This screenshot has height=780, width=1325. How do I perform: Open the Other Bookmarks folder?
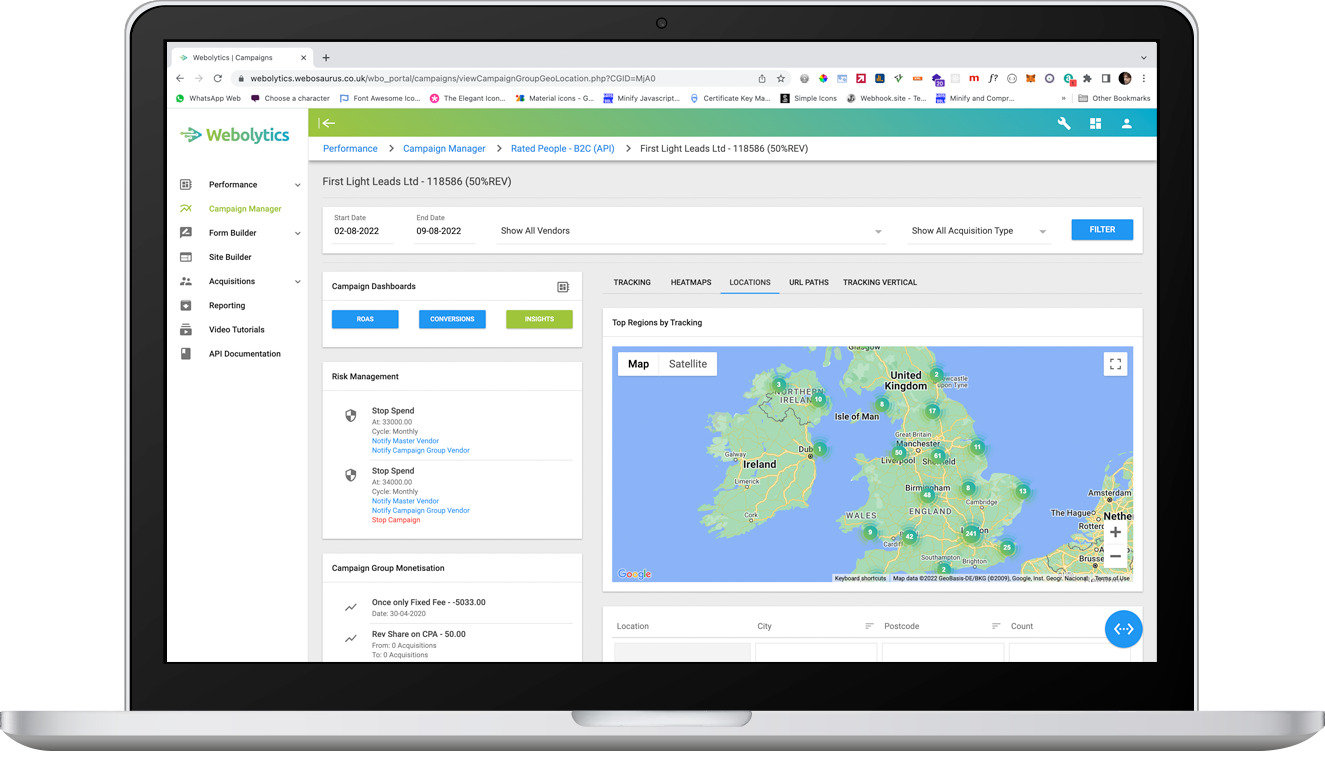click(x=1114, y=98)
